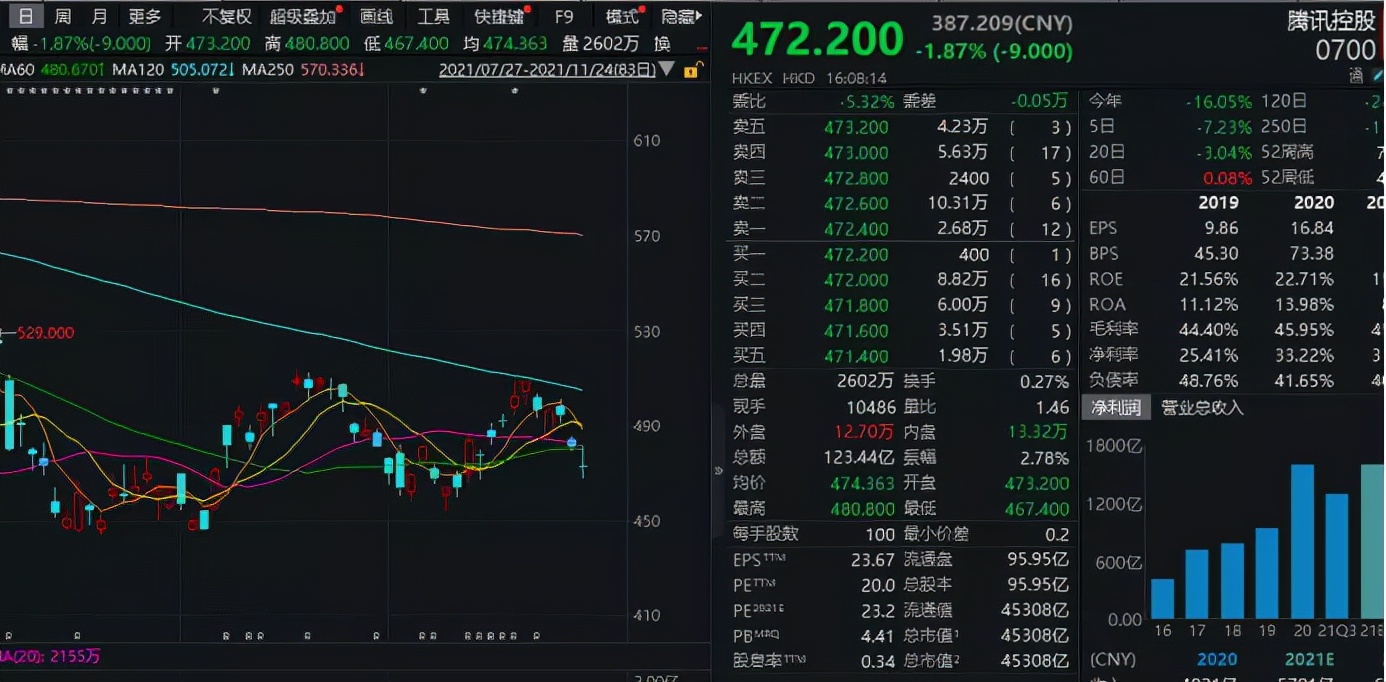This screenshot has width=1386, height=682.
Task: Click the panel collapse arrows beside the quote list
Action: tap(718, 472)
